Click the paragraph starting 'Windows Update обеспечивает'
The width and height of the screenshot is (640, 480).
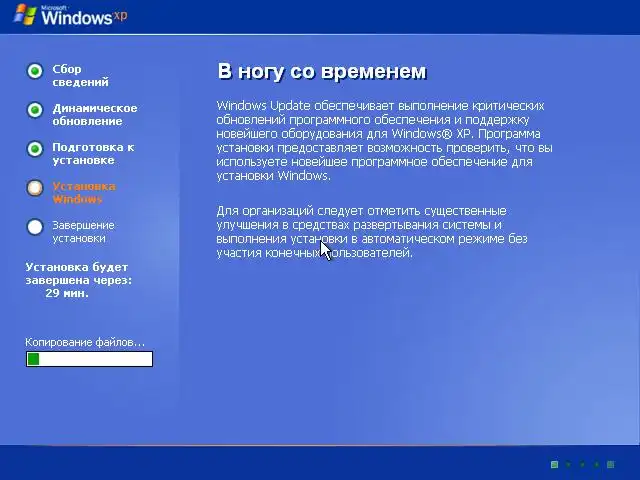tap(384, 141)
